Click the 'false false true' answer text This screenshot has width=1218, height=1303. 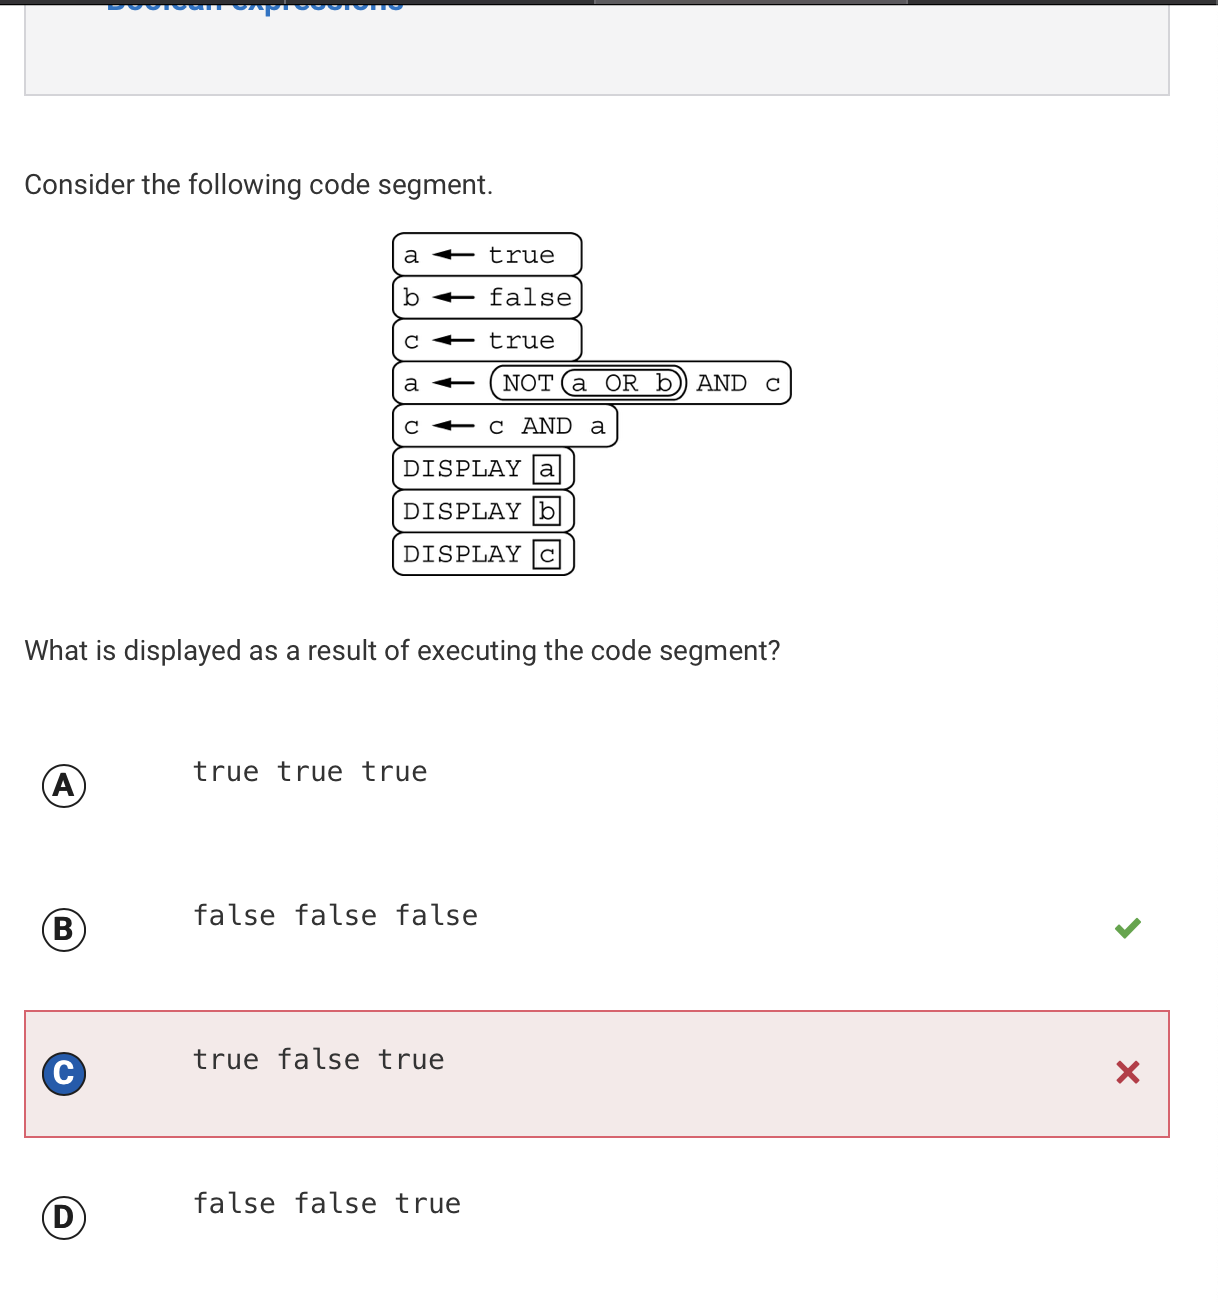click(327, 1204)
